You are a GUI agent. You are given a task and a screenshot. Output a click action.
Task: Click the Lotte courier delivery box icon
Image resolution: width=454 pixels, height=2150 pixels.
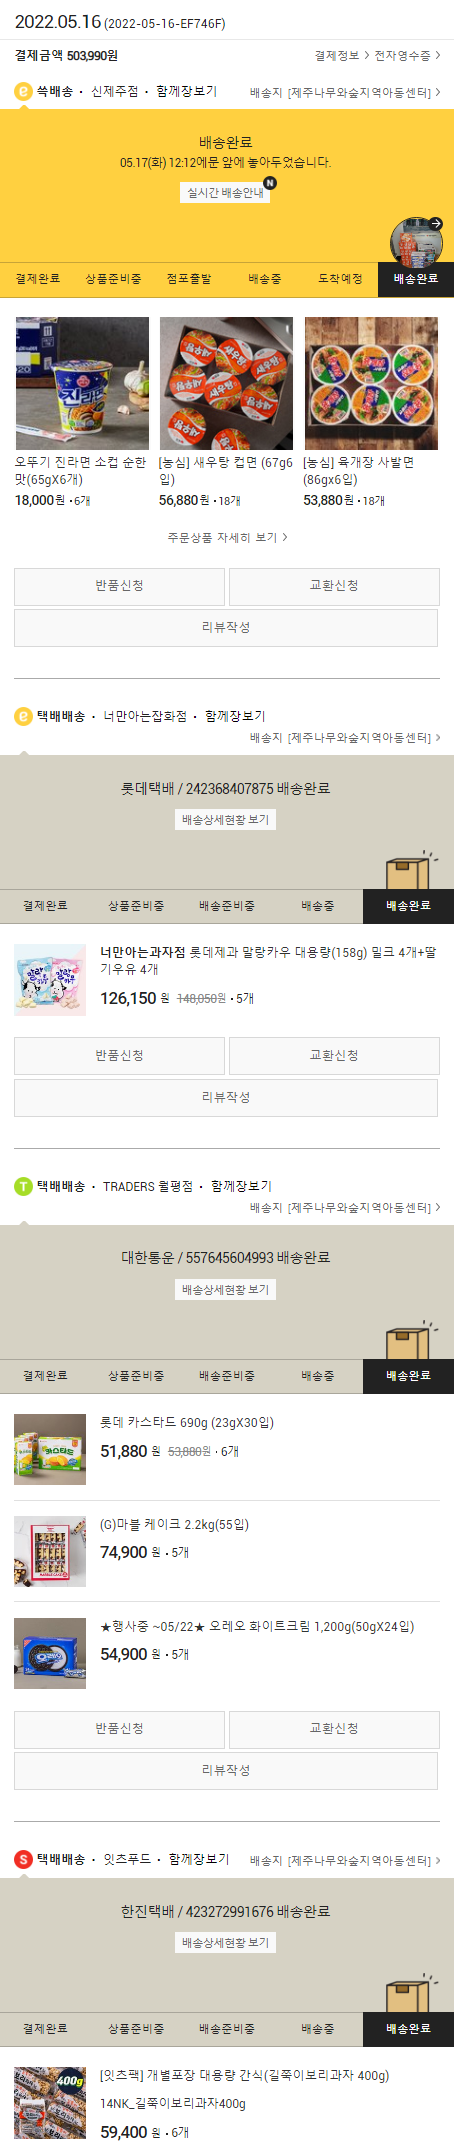408,870
